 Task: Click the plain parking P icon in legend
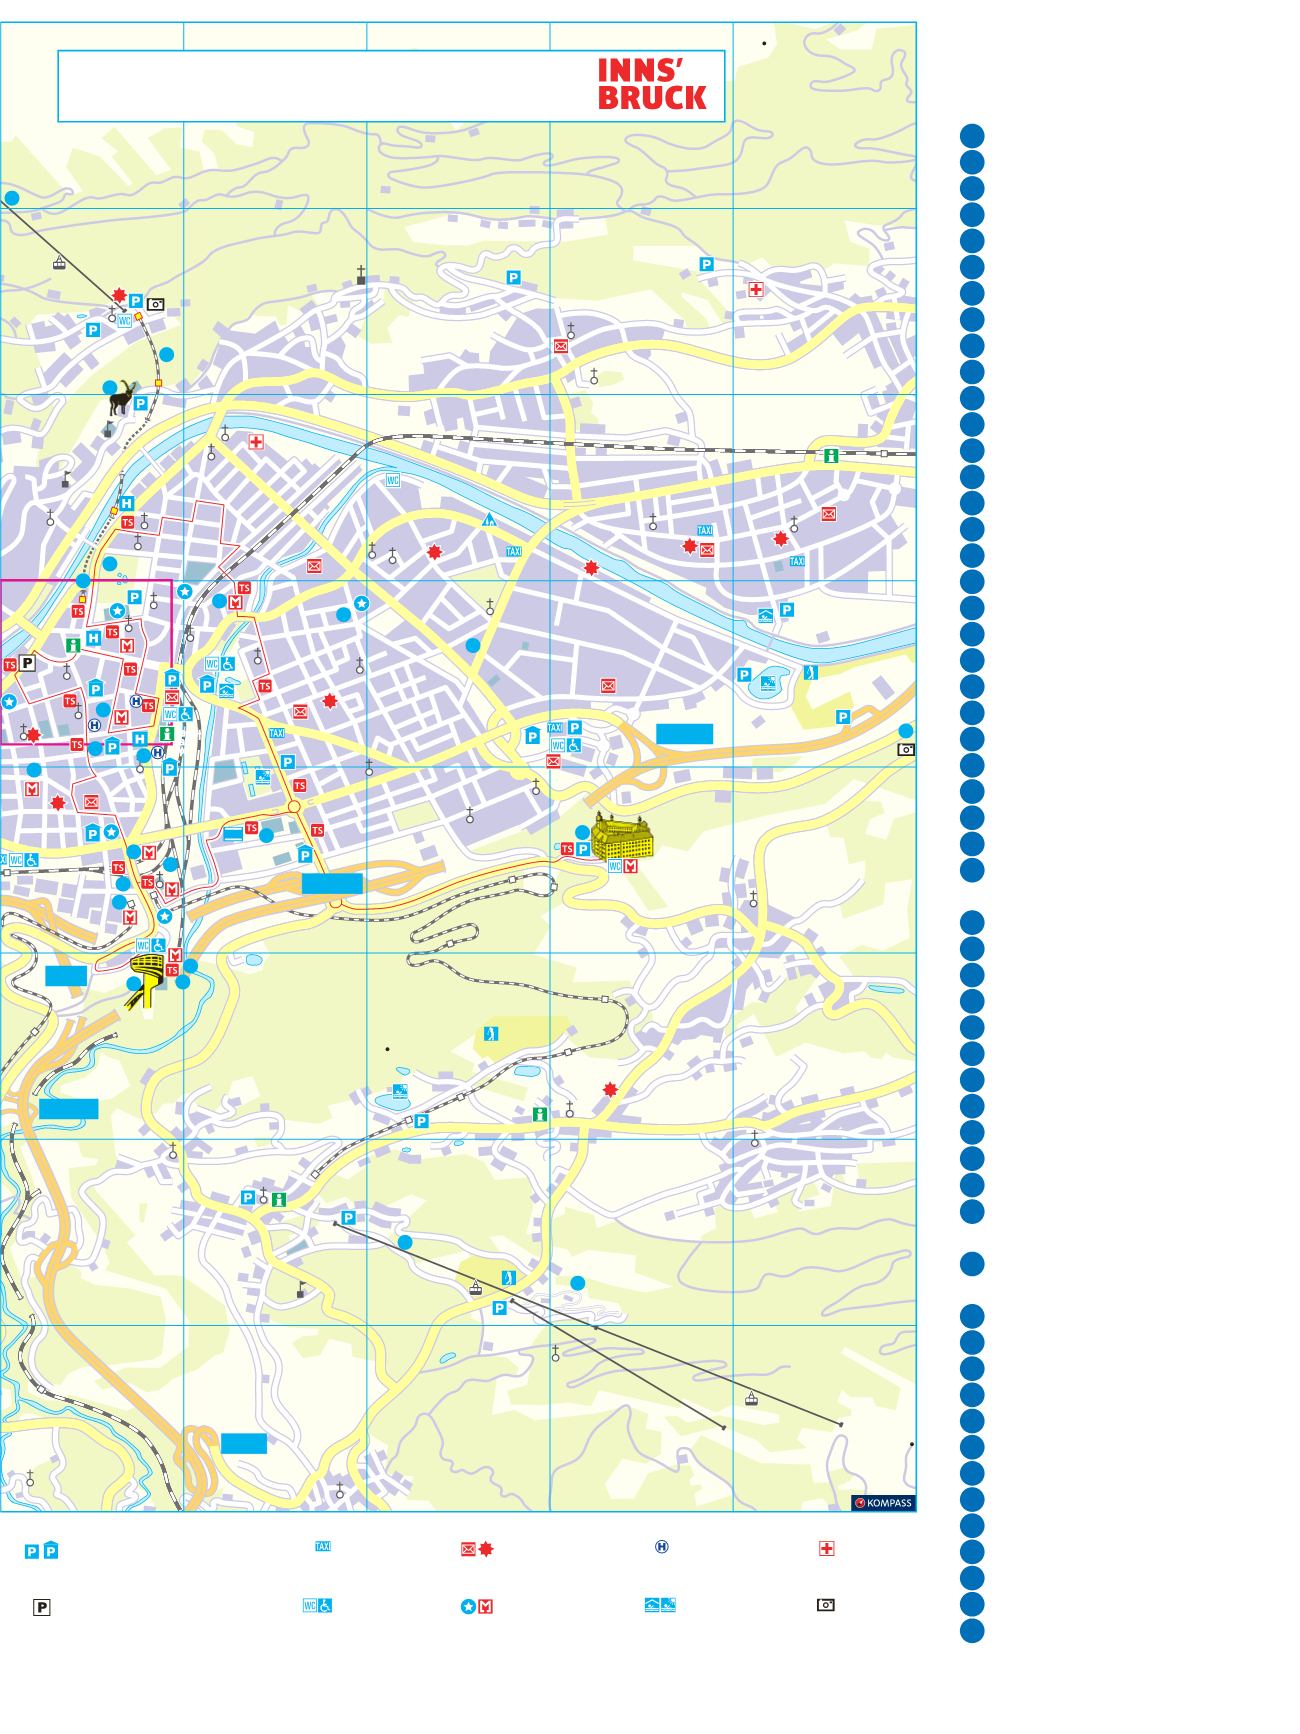tap(32, 1551)
